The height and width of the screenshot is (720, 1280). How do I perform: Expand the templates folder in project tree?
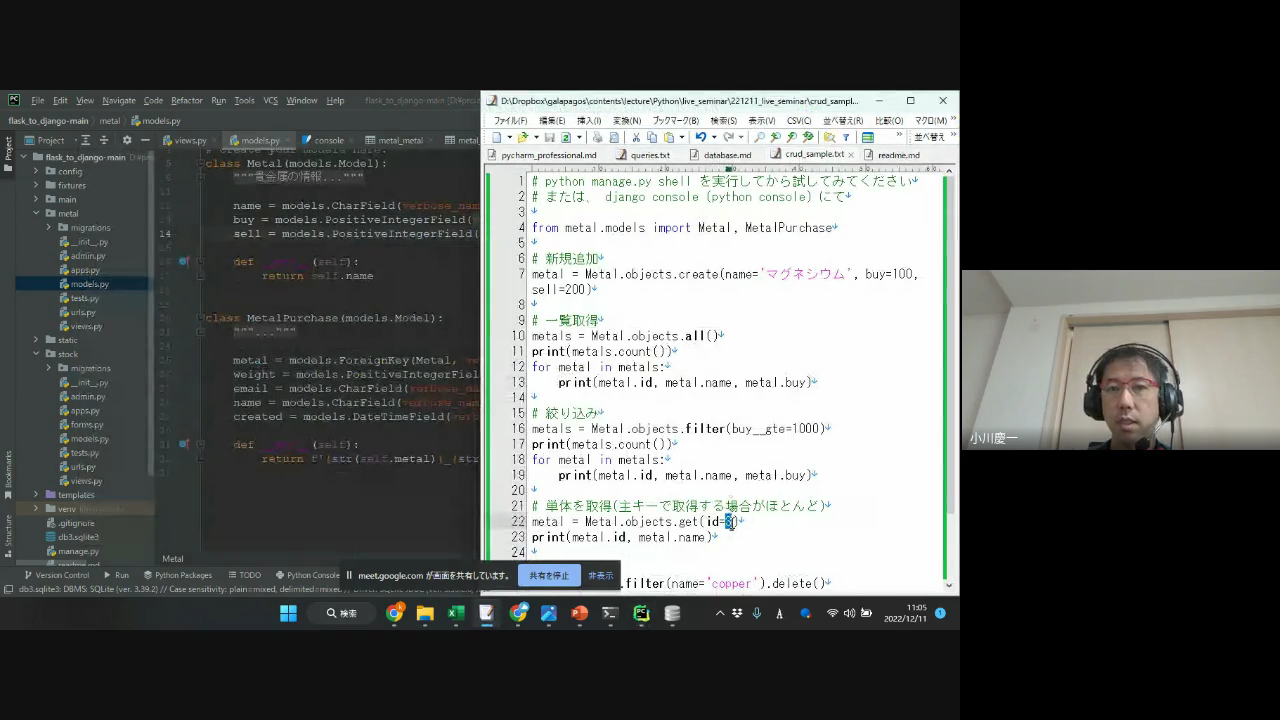36,495
